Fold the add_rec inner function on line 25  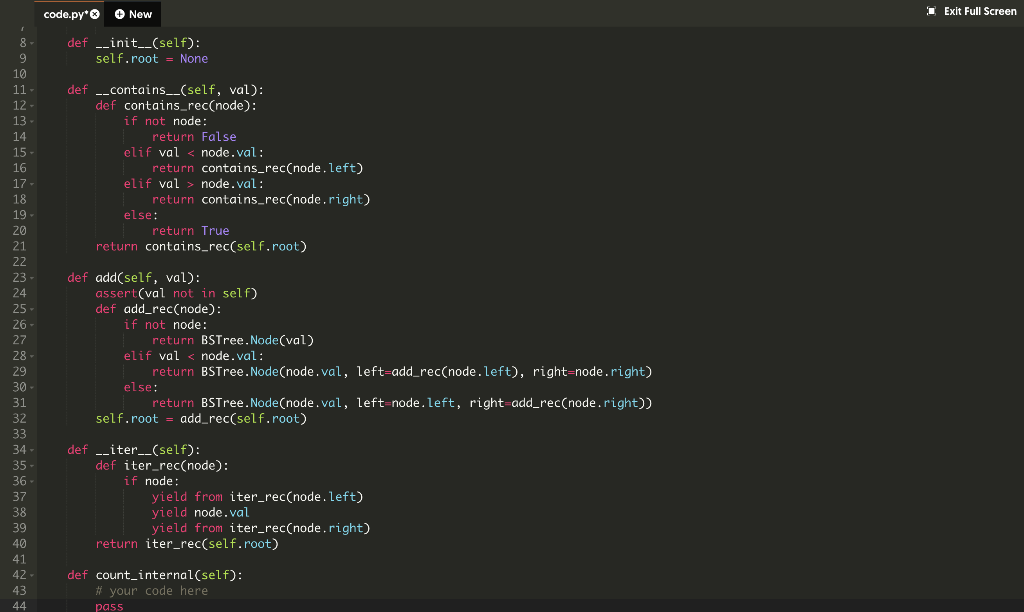pyautogui.click(x=30, y=308)
